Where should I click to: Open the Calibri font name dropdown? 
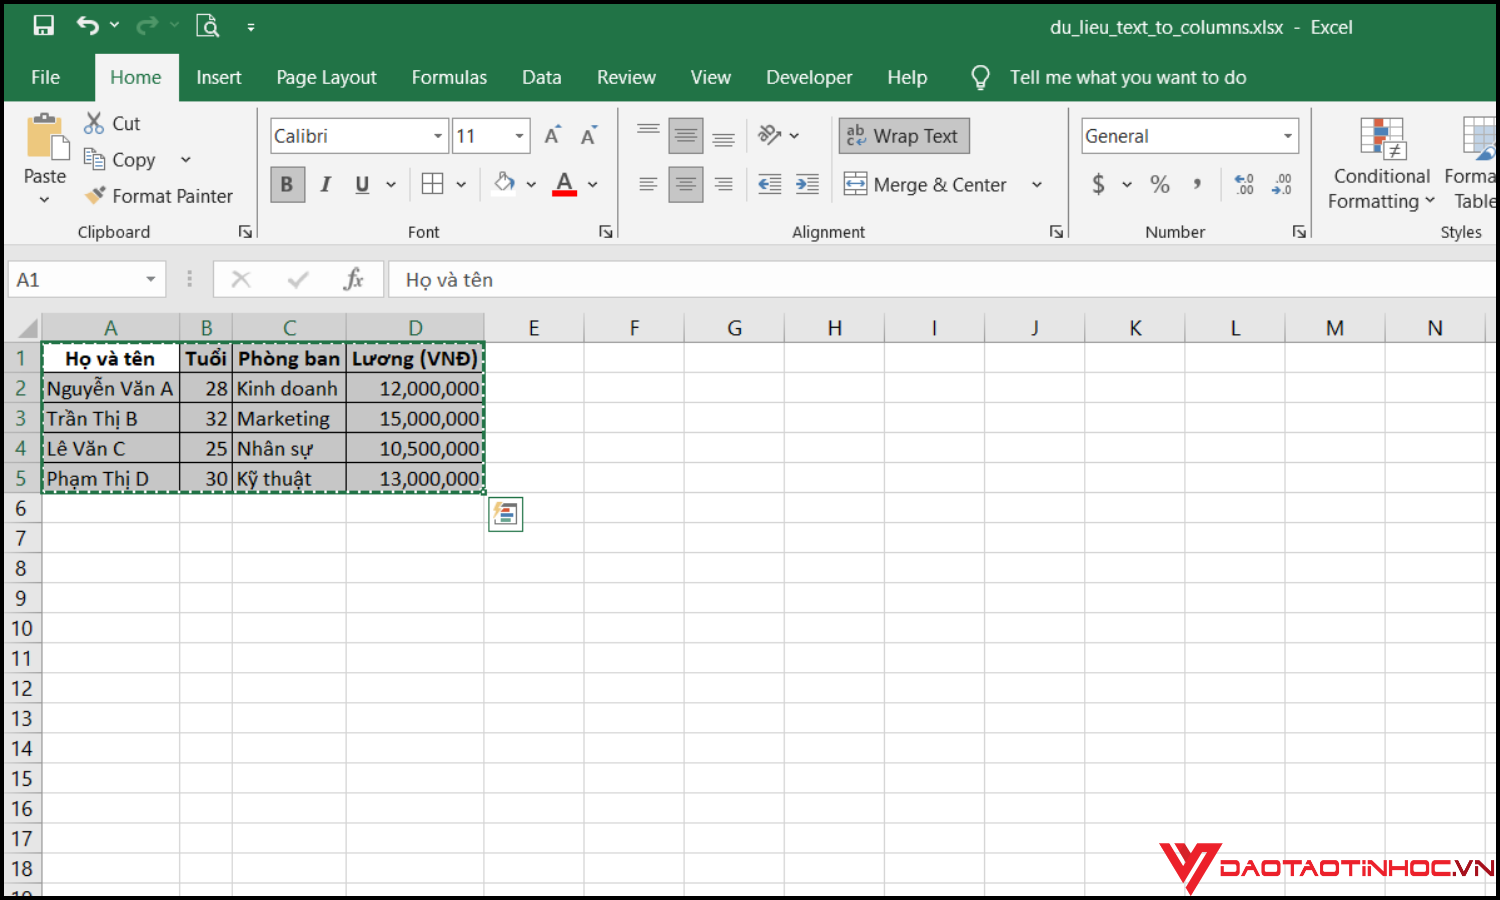click(x=438, y=136)
